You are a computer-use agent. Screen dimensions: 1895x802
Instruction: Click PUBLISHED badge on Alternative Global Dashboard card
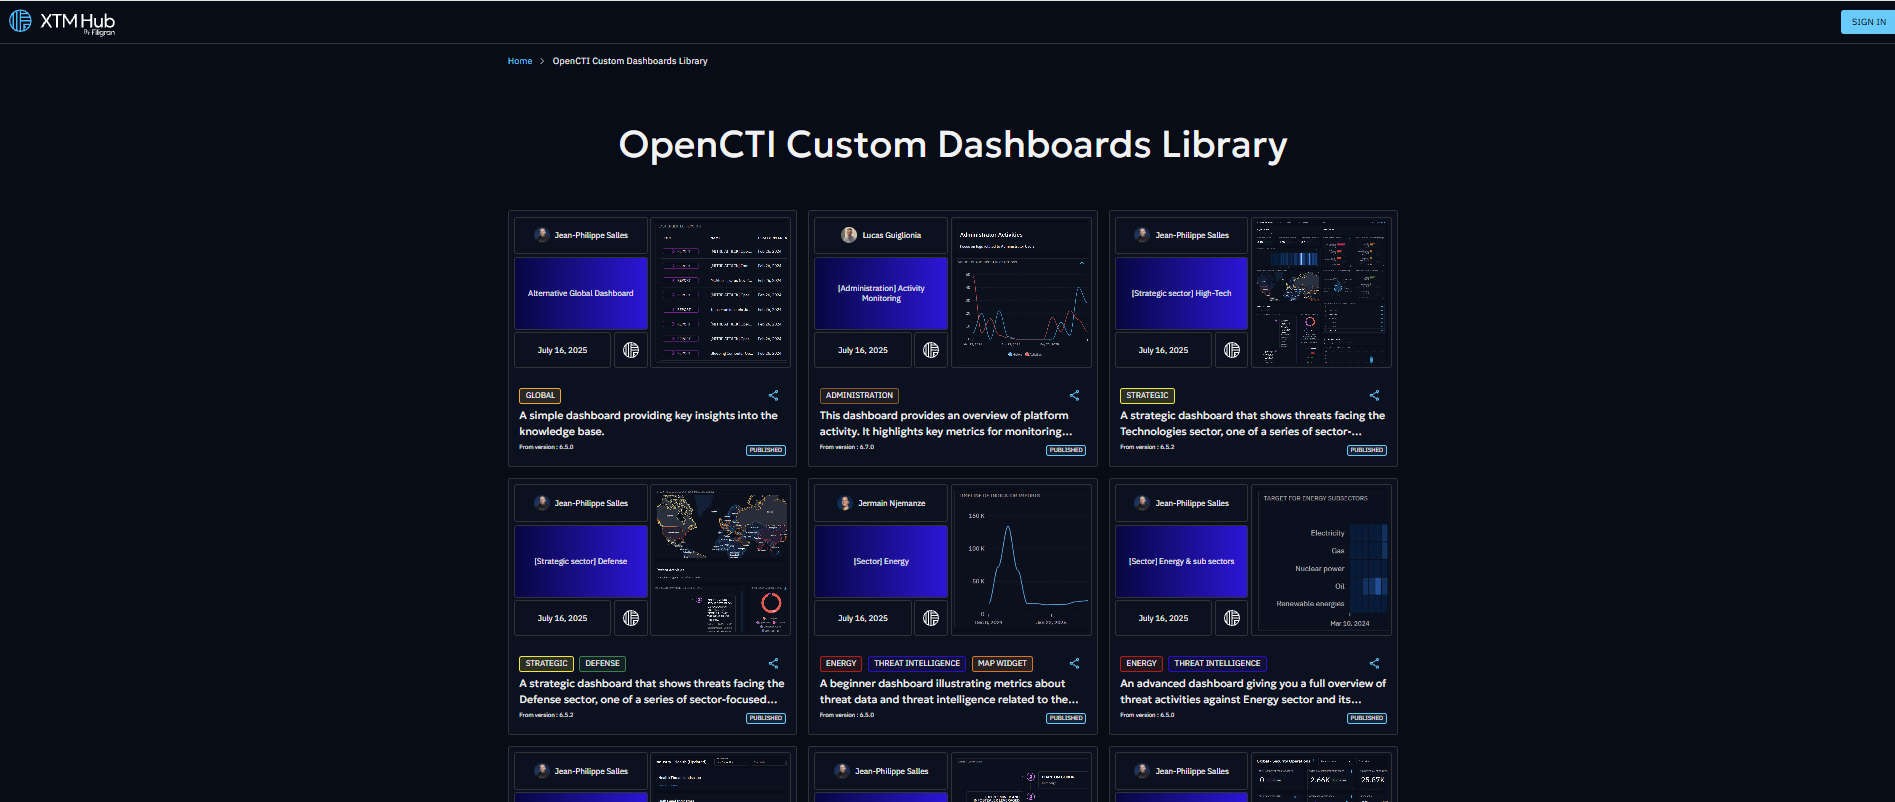[x=766, y=450]
